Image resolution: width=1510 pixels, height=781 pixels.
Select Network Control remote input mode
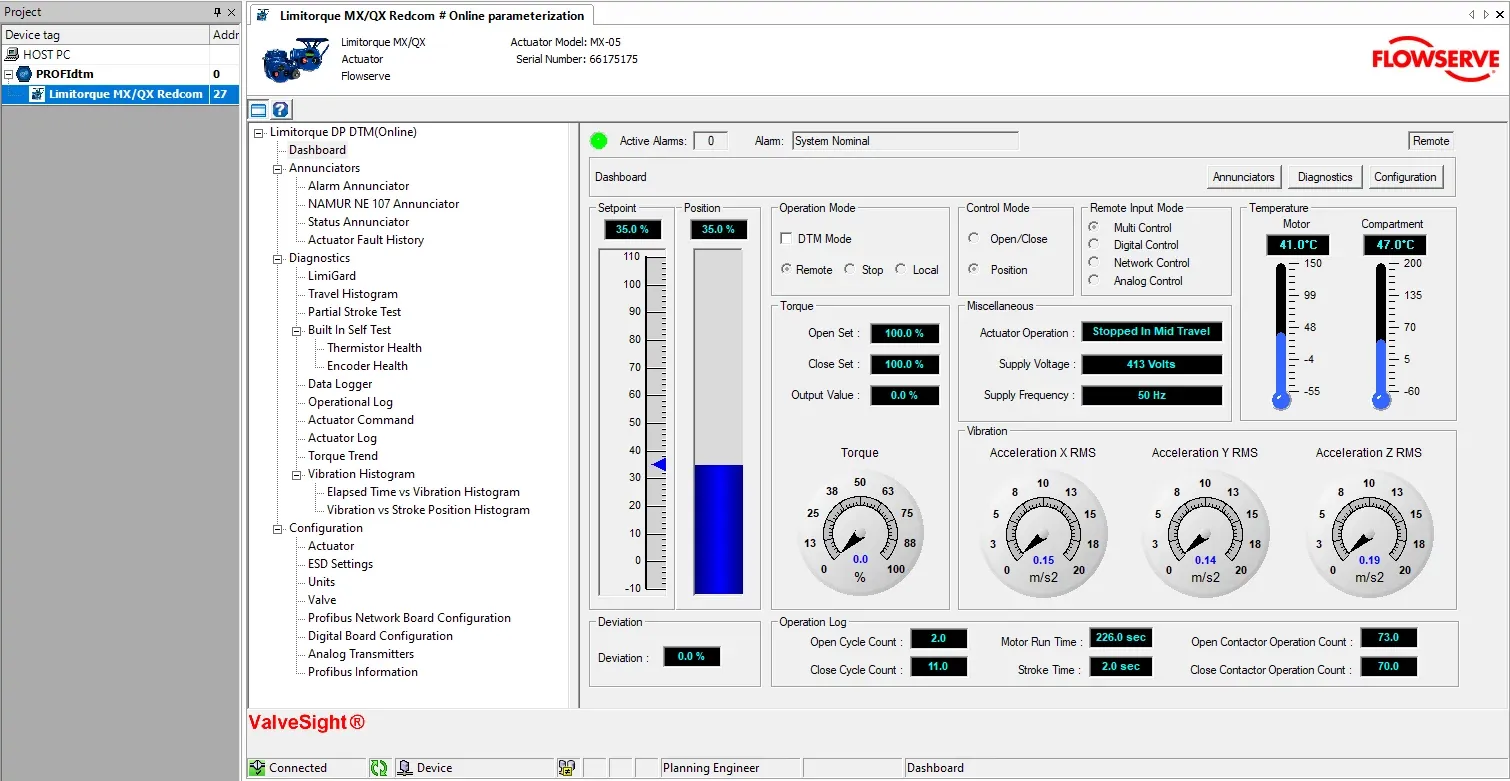(x=1094, y=262)
